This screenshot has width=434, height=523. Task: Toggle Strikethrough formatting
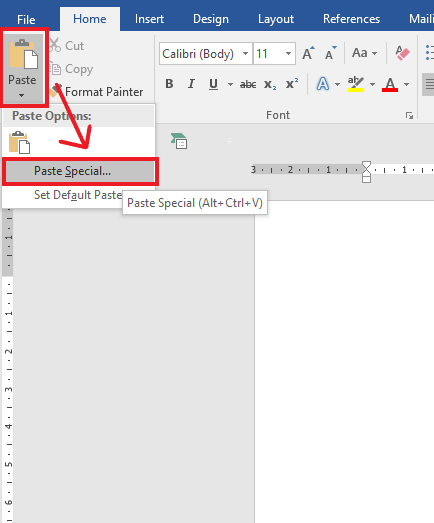[x=248, y=84]
